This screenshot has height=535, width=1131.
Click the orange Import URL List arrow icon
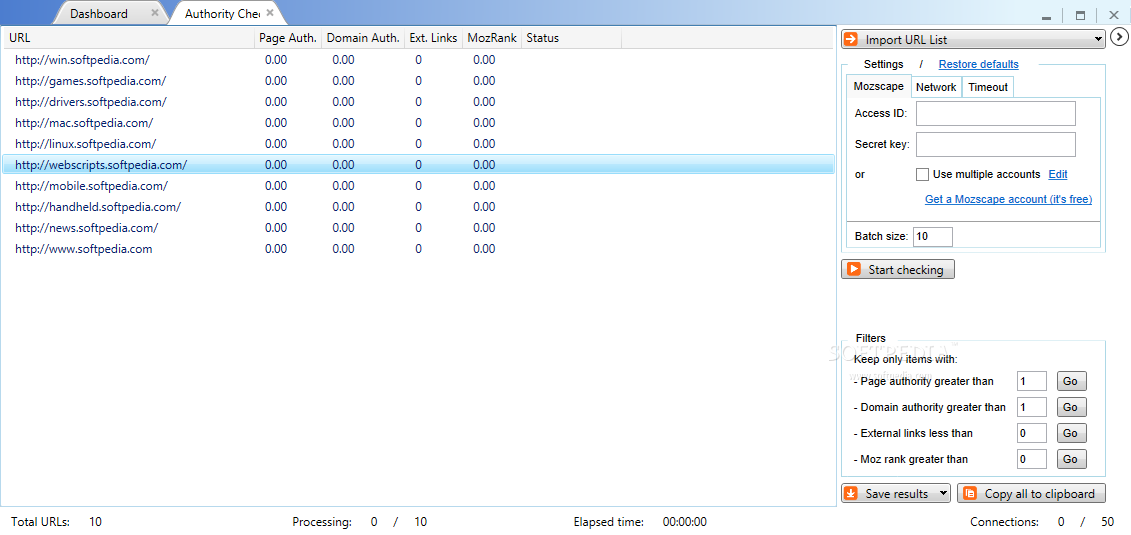[850, 39]
